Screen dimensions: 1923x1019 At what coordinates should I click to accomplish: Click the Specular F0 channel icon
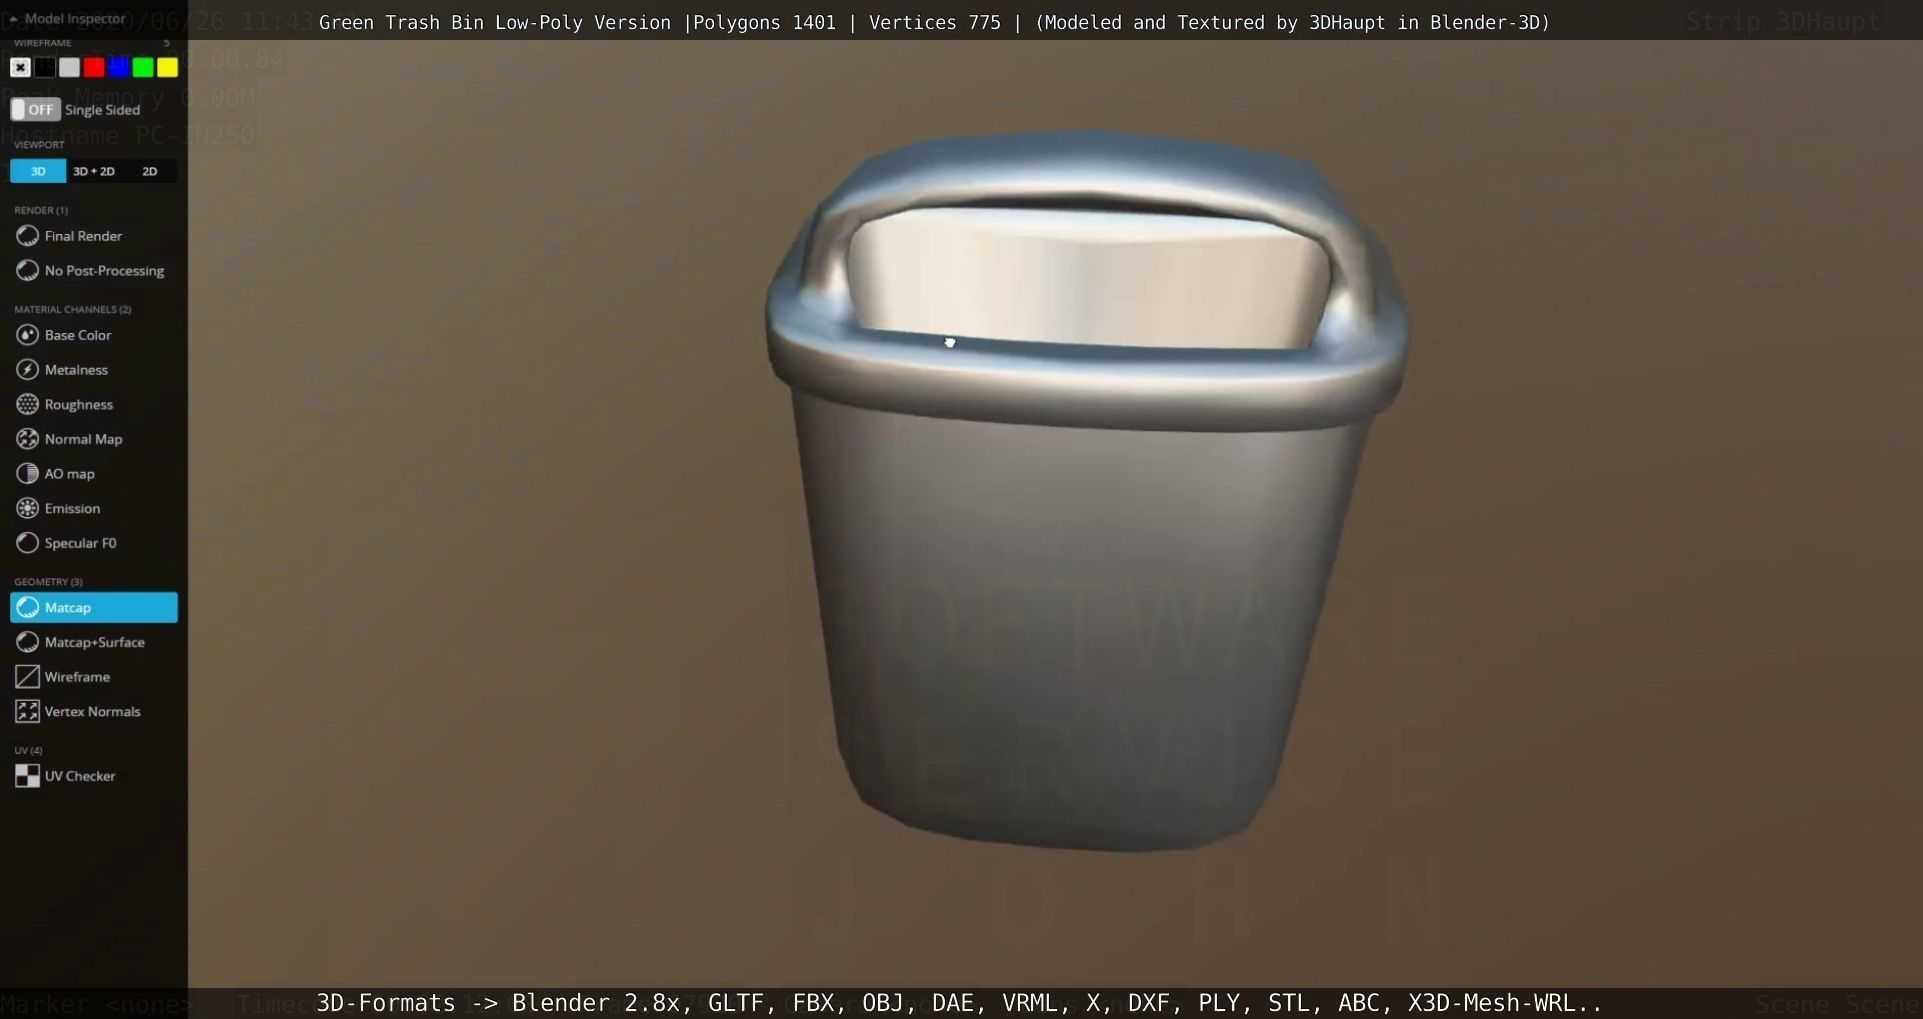tap(28, 543)
